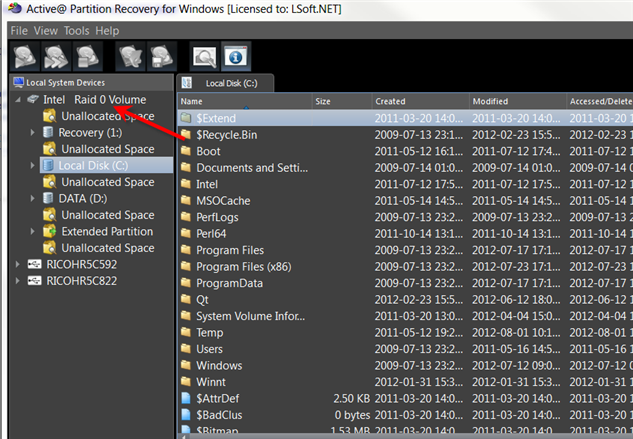Click the folder icon beside Boot
Screen dimensions: 633x439
click(x=186, y=151)
